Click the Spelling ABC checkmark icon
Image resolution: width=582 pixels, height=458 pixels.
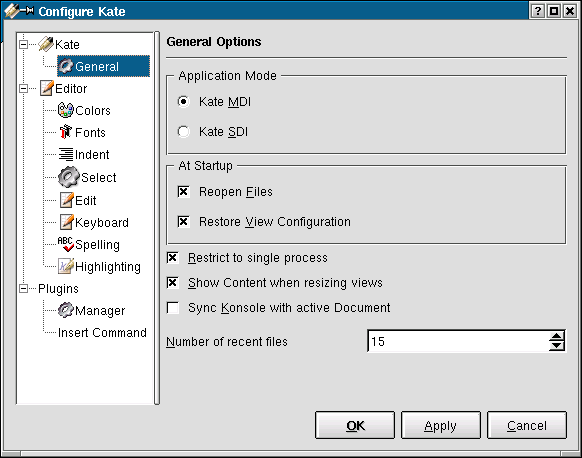pos(66,244)
